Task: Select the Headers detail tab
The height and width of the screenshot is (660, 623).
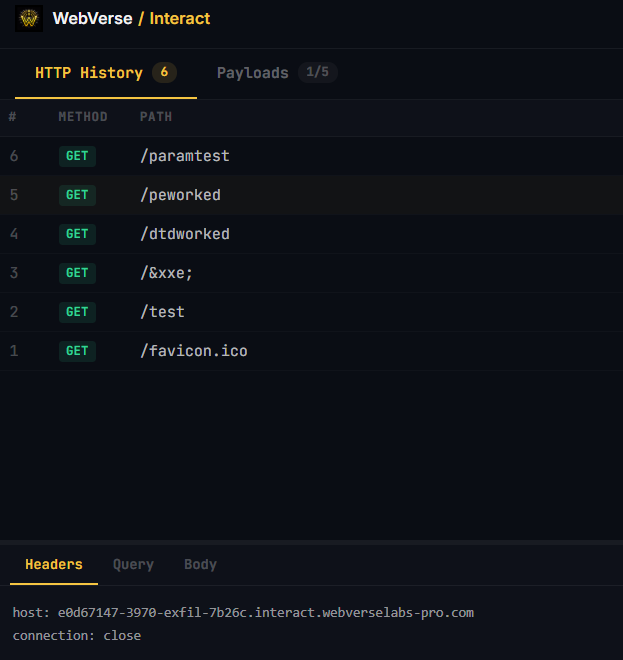Action: [x=54, y=564]
